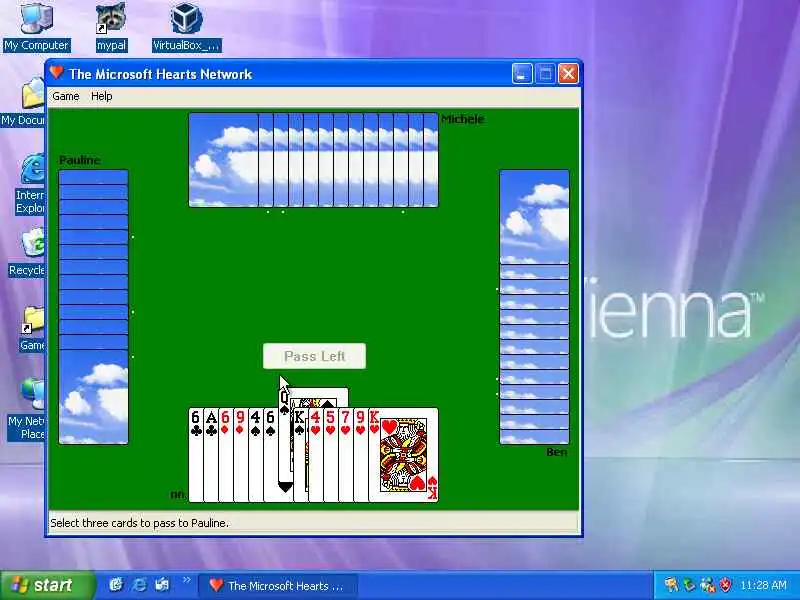
Task: Close the Microsoft Hearts Network window
Action: (x=568, y=74)
